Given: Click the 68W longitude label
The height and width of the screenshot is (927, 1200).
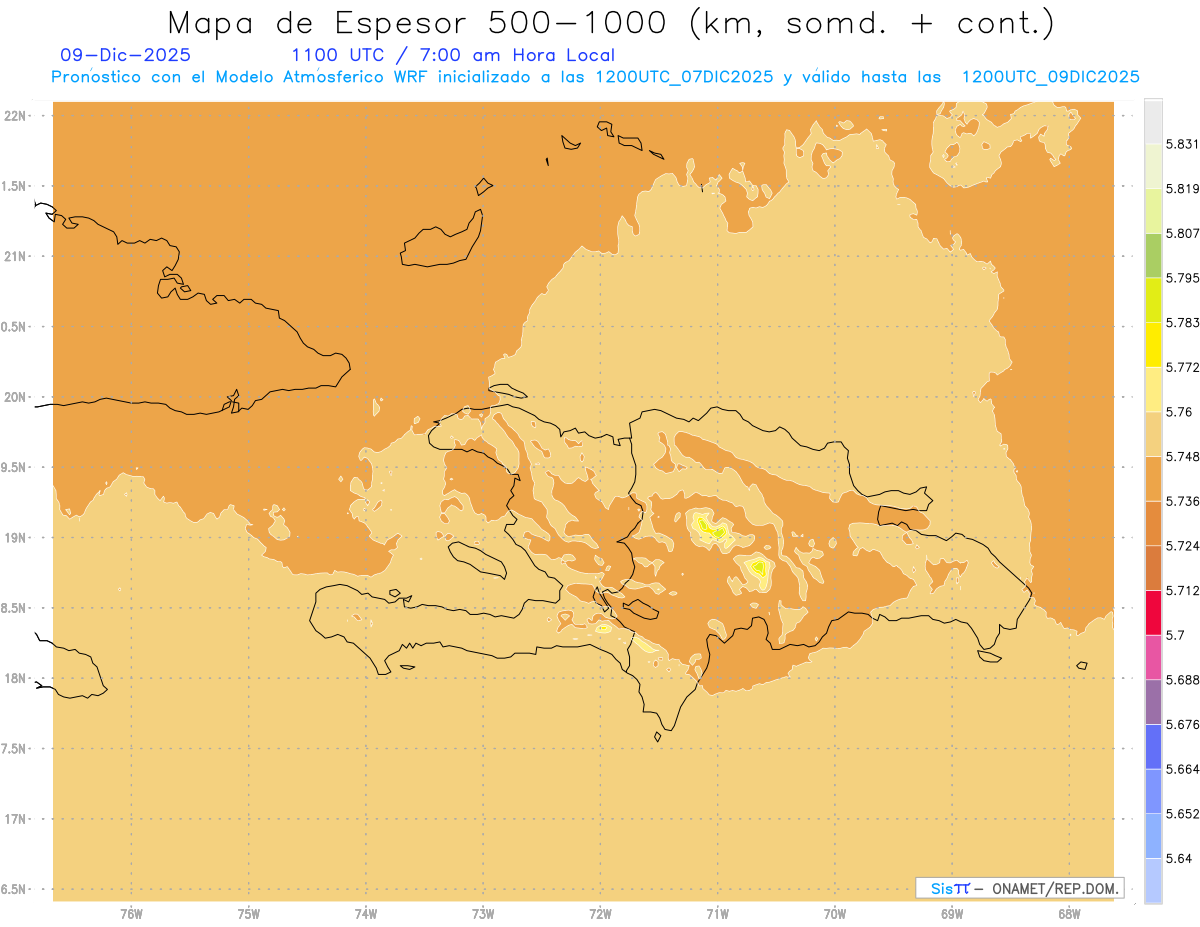Looking at the screenshot, I should coord(1069,914).
